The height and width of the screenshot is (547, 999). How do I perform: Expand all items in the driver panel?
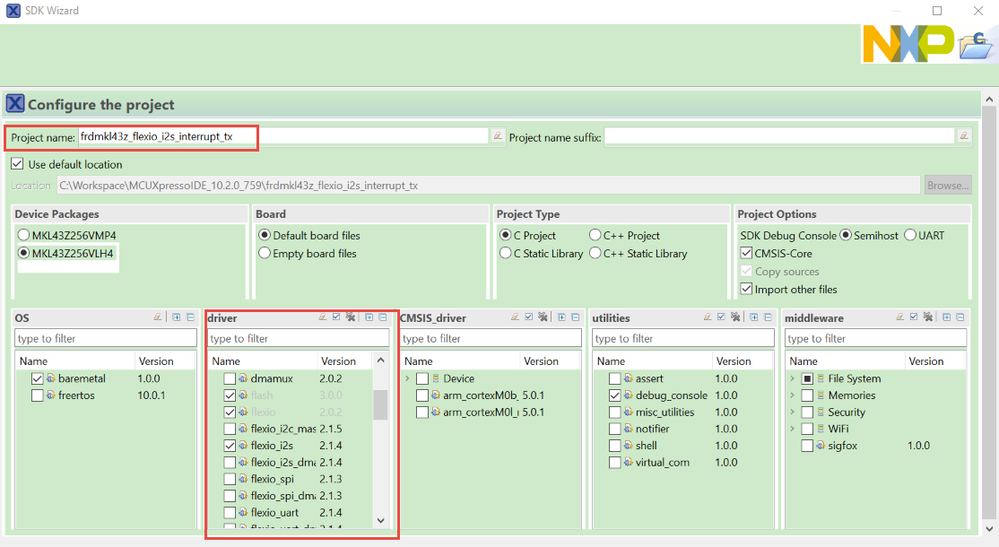pyautogui.click(x=369, y=316)
